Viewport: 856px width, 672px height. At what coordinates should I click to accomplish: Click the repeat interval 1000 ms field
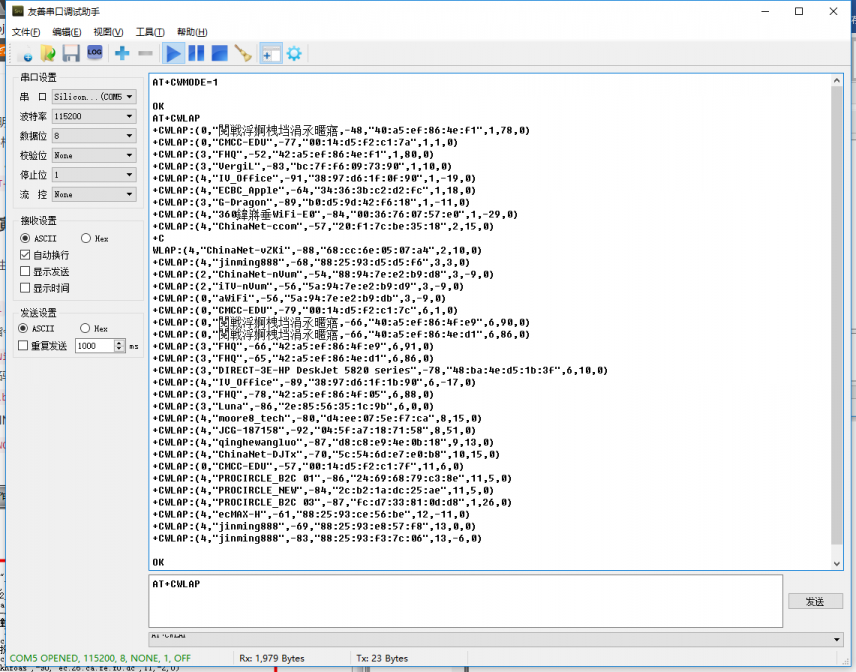(94, 346)
